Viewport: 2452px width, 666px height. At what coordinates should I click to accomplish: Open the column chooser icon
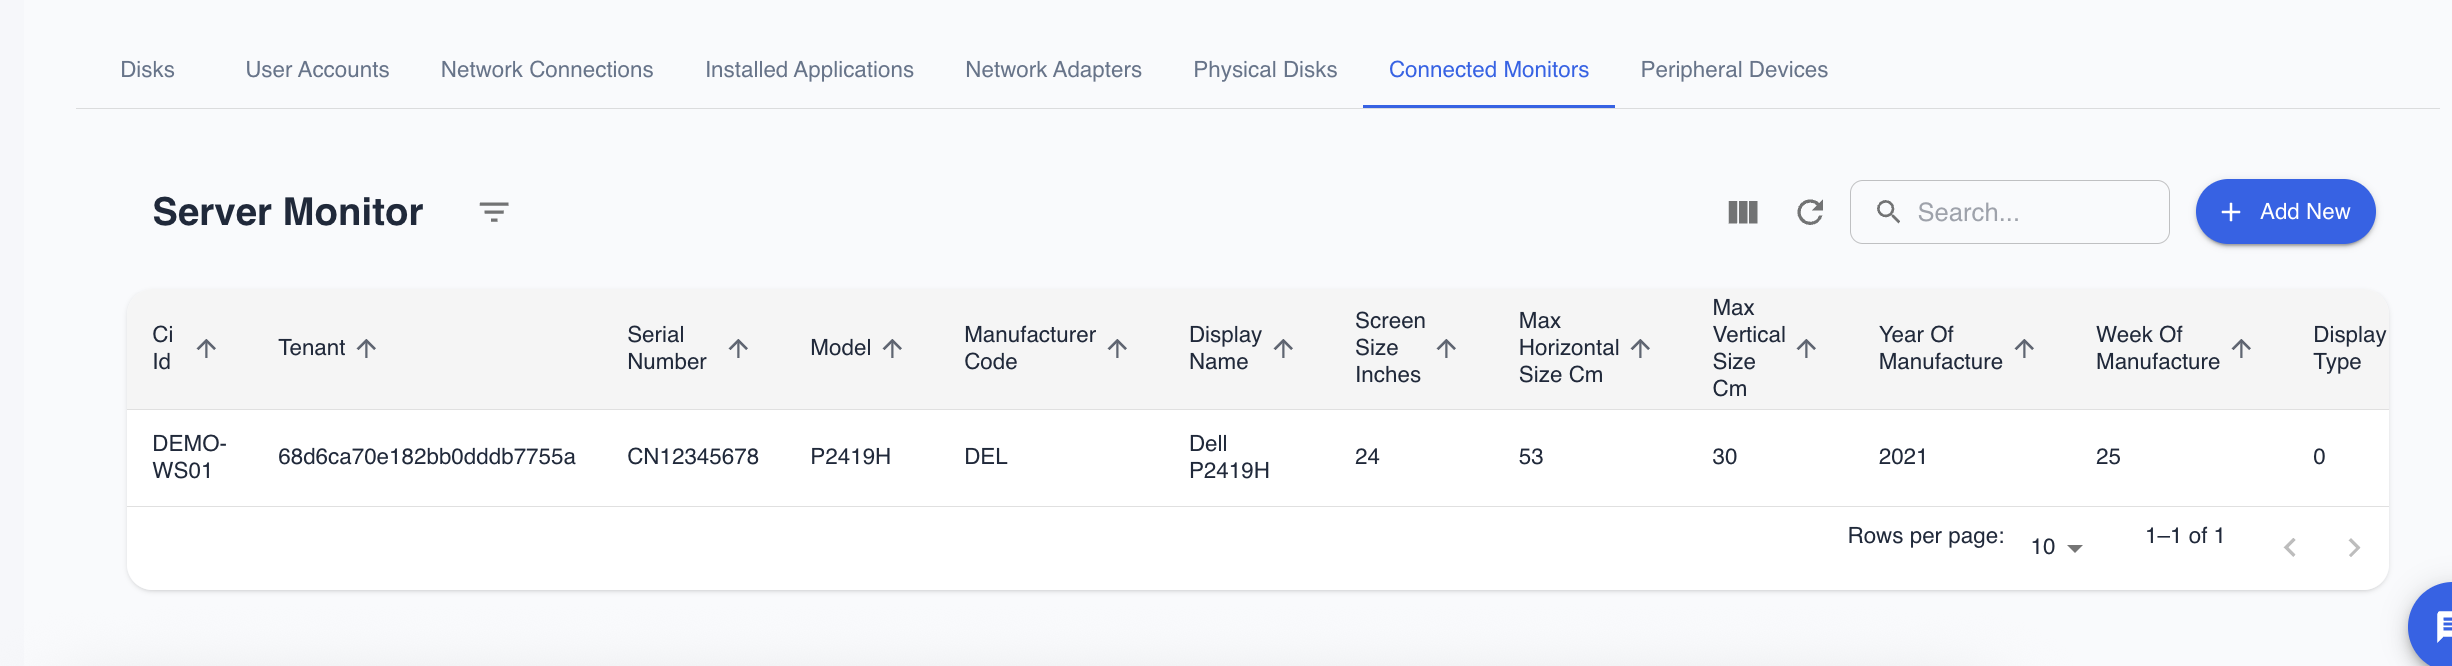click(1742, 212)
